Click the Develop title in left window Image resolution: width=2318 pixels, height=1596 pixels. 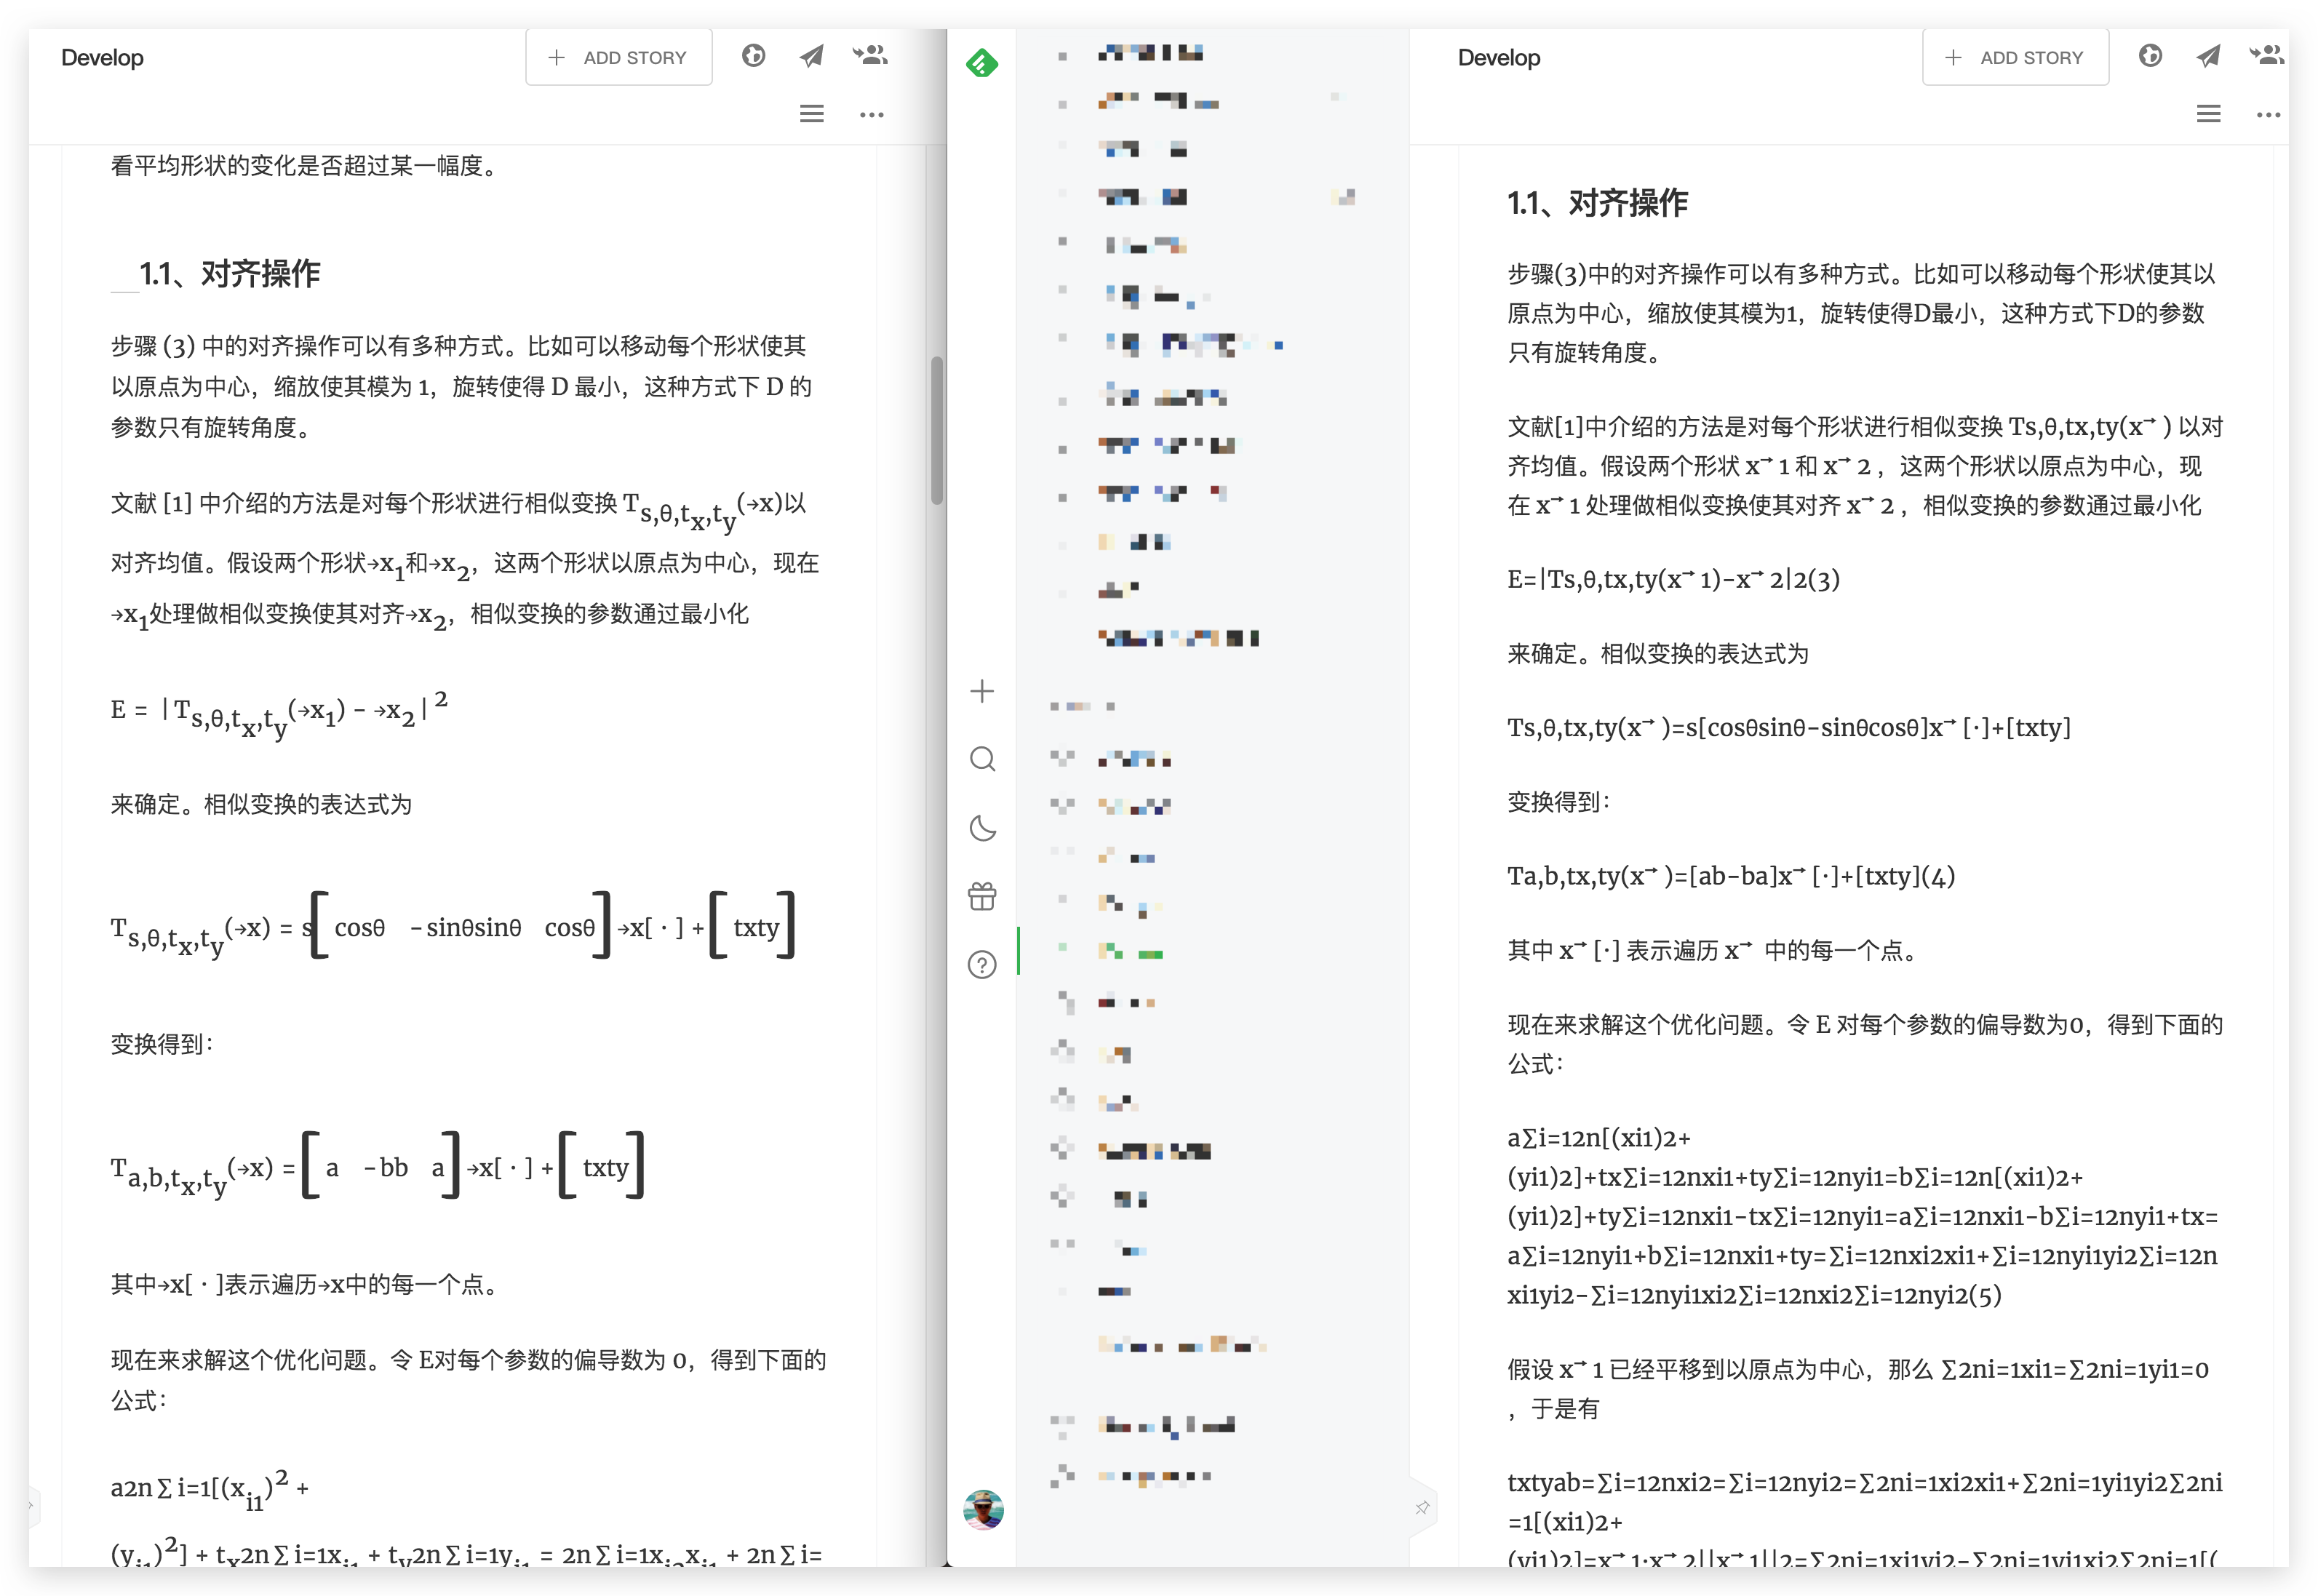pos(102,57)
